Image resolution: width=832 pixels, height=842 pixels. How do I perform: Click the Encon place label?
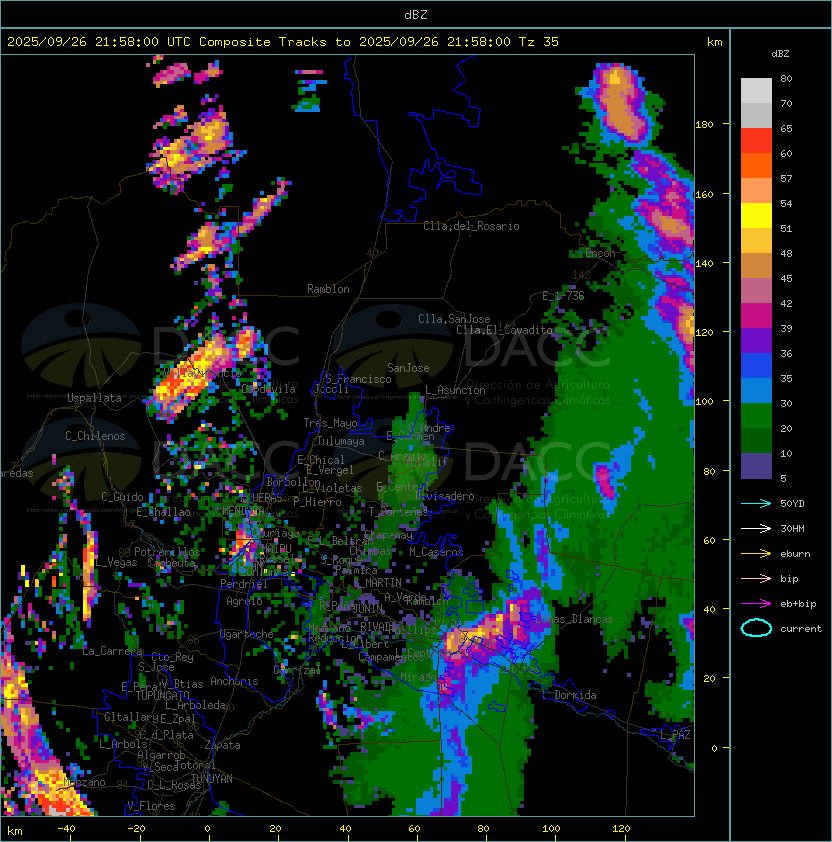pyautogui.click(x=600, y=253)
